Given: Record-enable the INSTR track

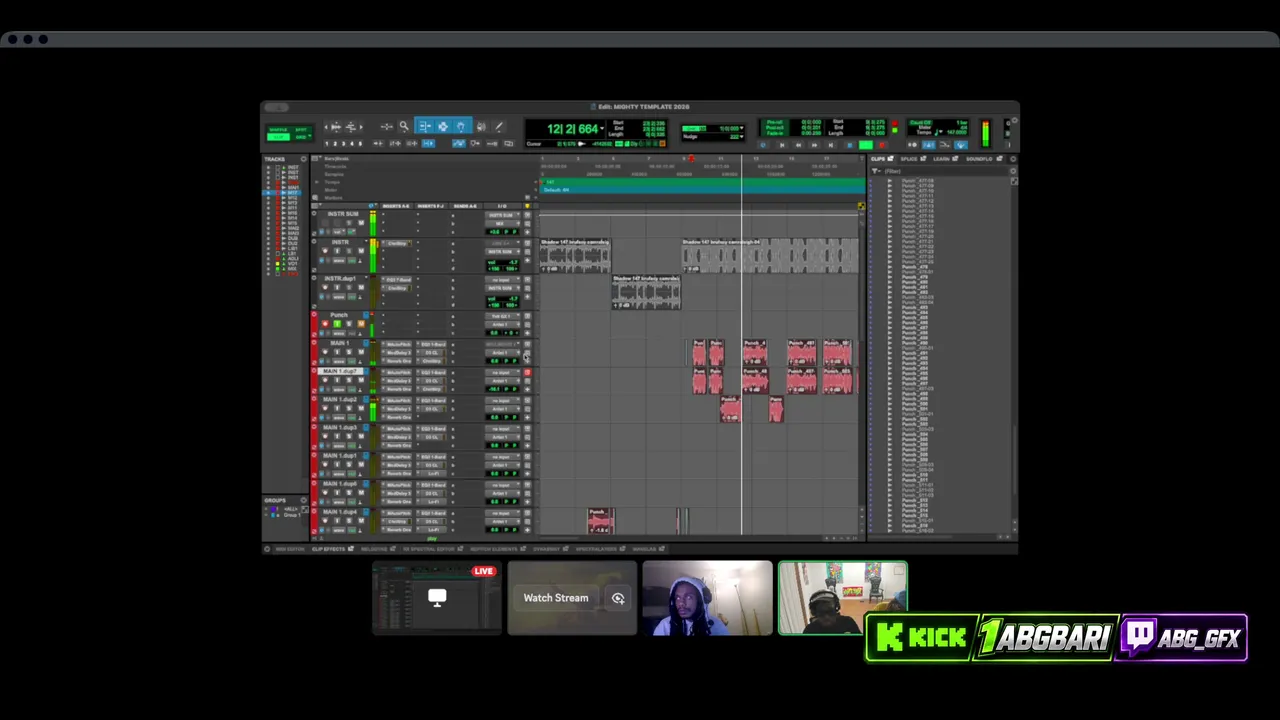Looking at the screenshot, I should point(325,251).
